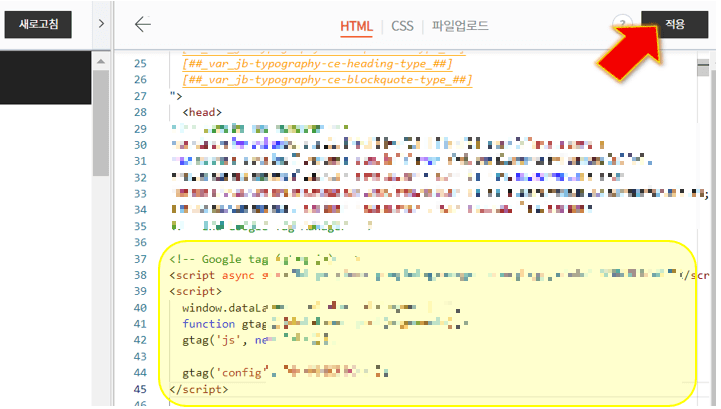The width and height of the screenshot is (721, 409).
Task: Click the 적용 apply button
Action: tap(675, 24)
